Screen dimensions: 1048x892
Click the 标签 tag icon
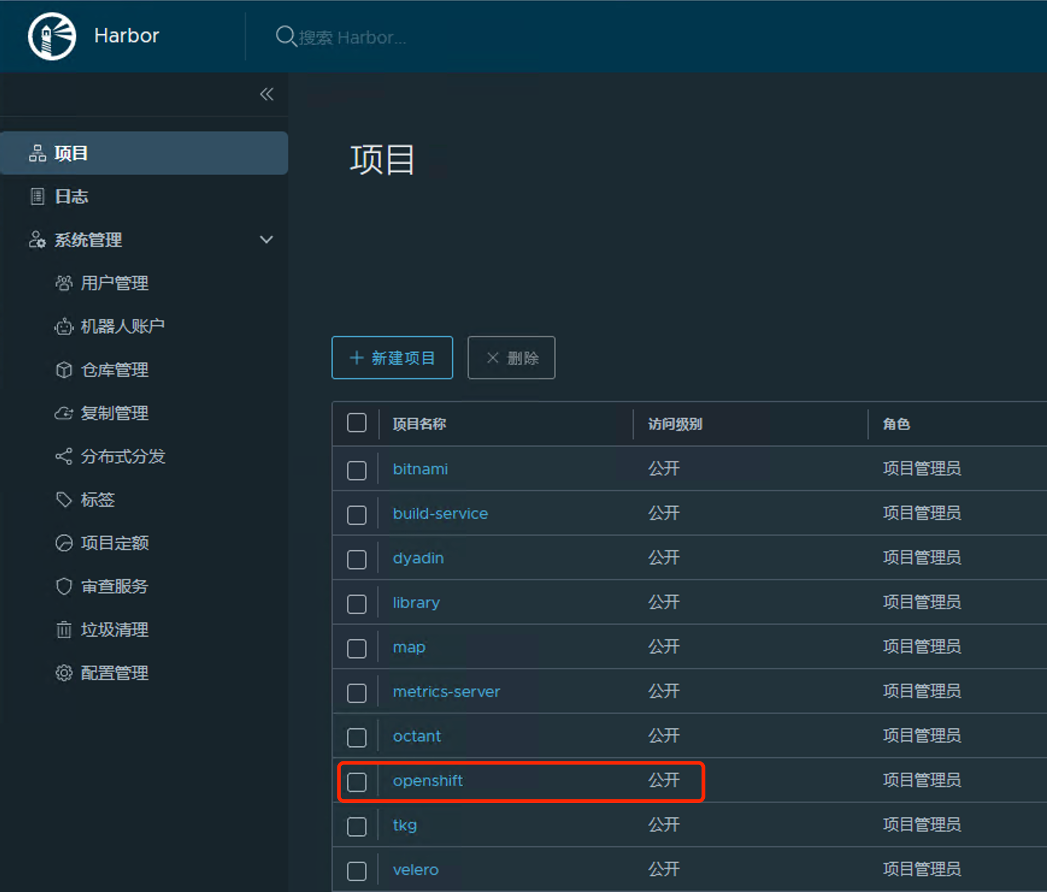pyautogui.click(x=63, y=500)
